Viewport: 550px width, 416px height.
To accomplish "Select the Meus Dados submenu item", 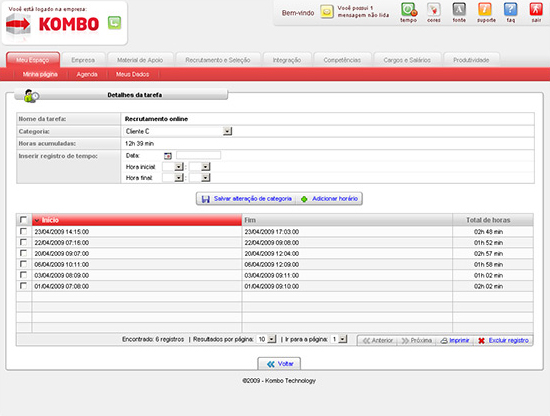I will pyautogui.click(x=132, y=74).
